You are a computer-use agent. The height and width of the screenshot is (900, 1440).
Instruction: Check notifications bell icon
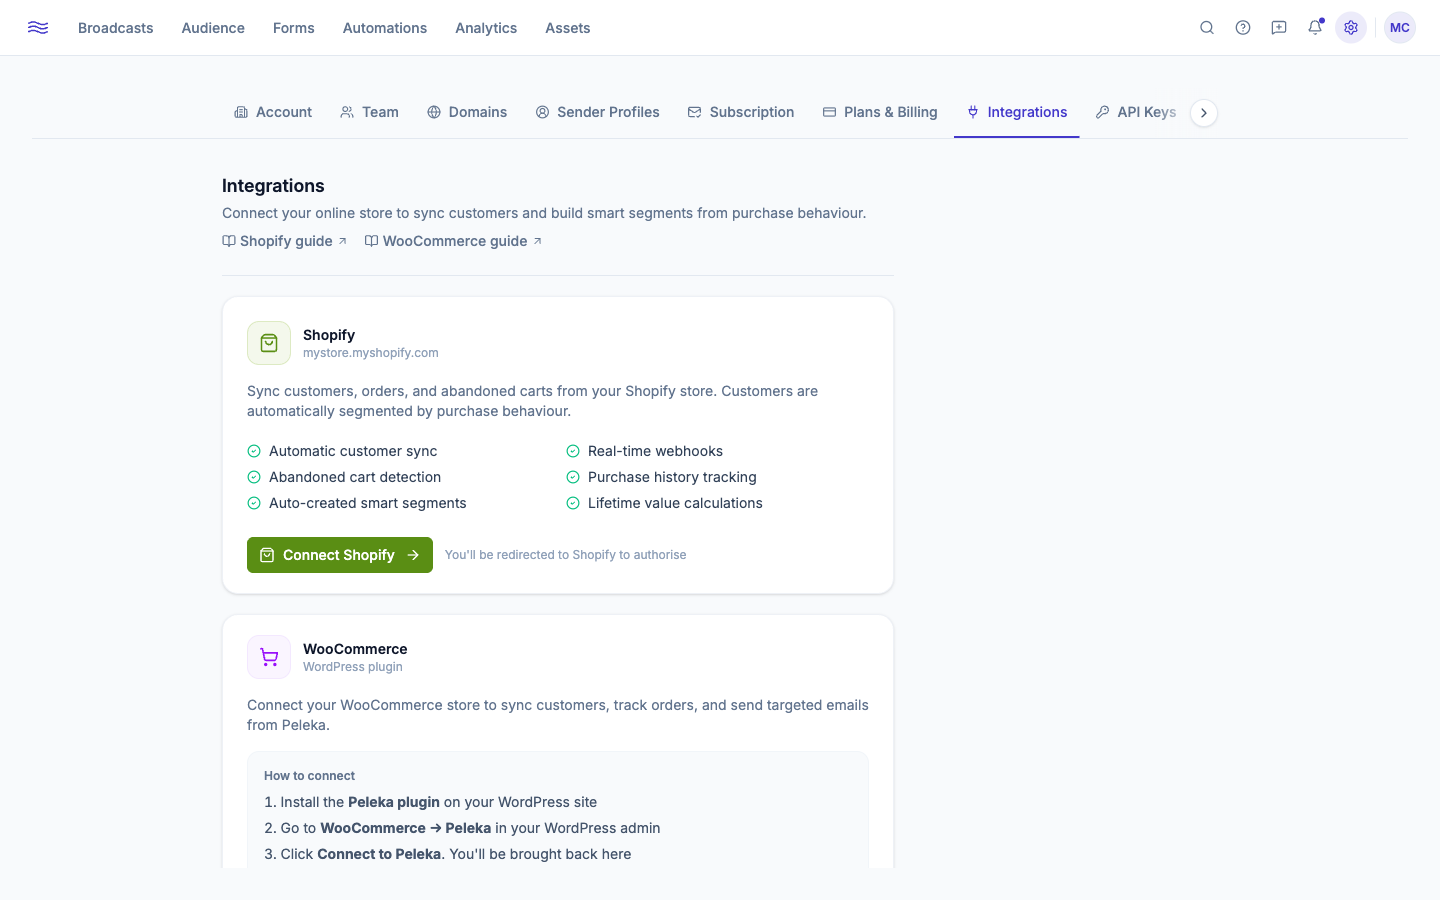click(1315, 28)
